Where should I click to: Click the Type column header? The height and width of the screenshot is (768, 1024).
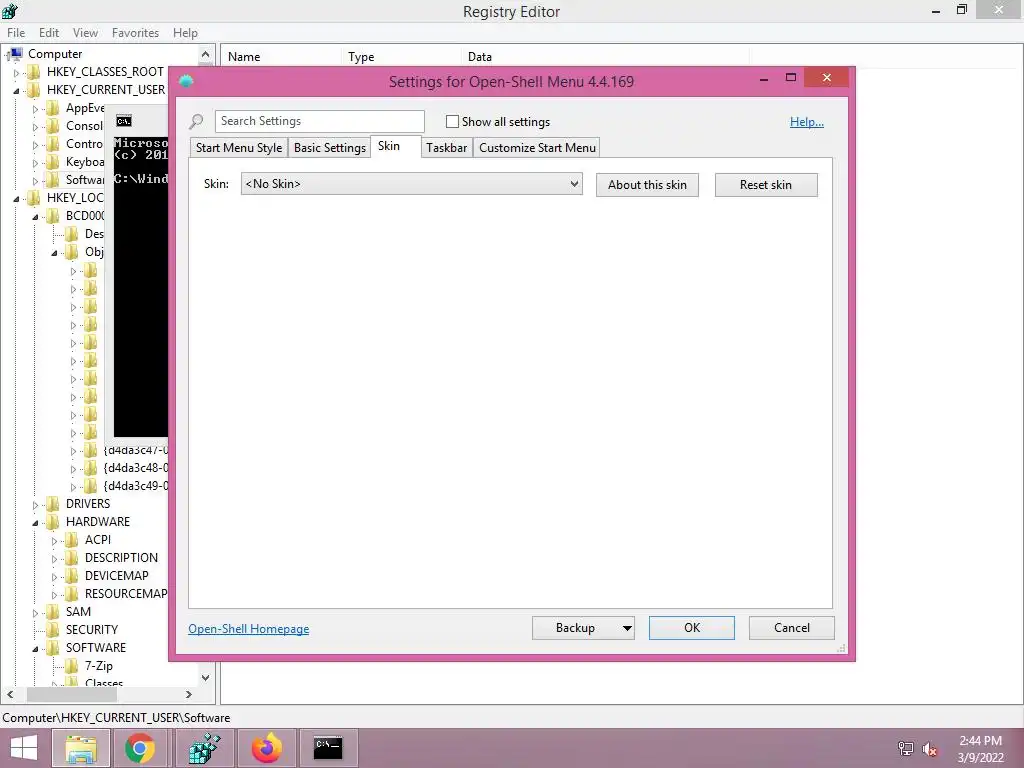(x=400, y=57)
